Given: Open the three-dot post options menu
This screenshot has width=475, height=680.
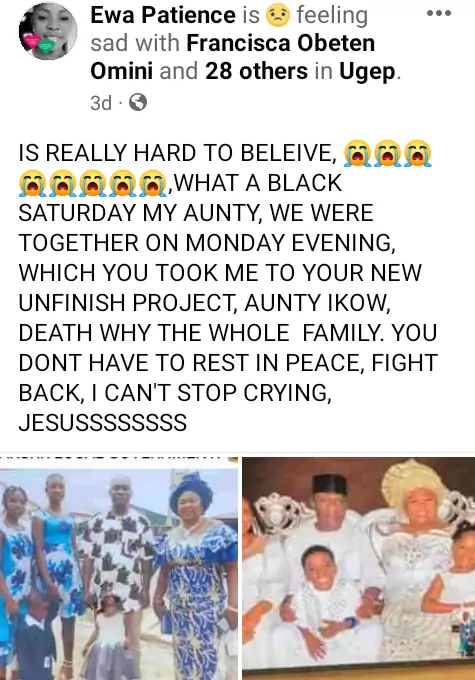Looking at the screenshot, I should point(439,14).
